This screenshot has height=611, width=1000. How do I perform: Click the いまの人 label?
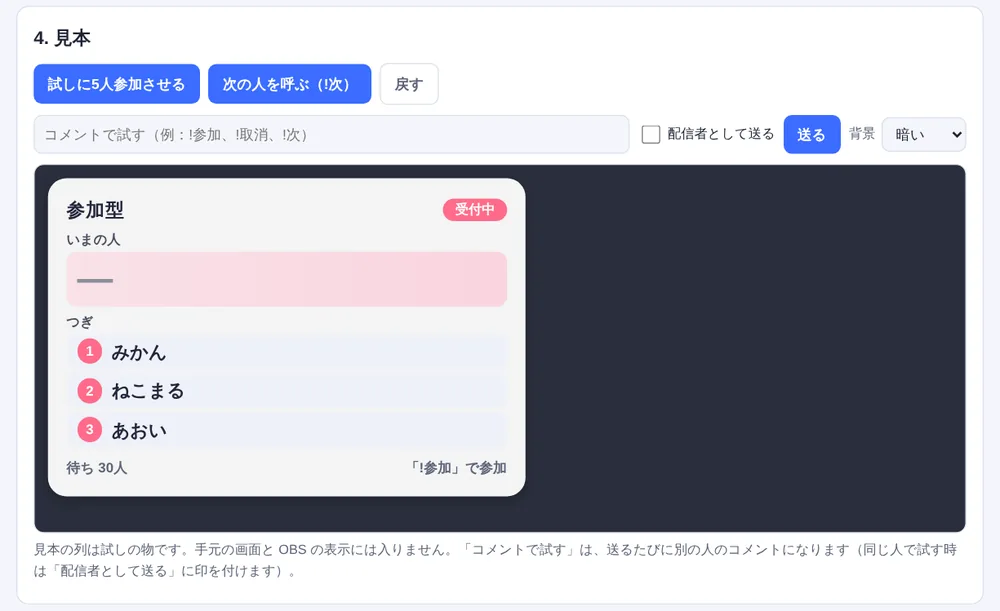(x=93, y=240)
